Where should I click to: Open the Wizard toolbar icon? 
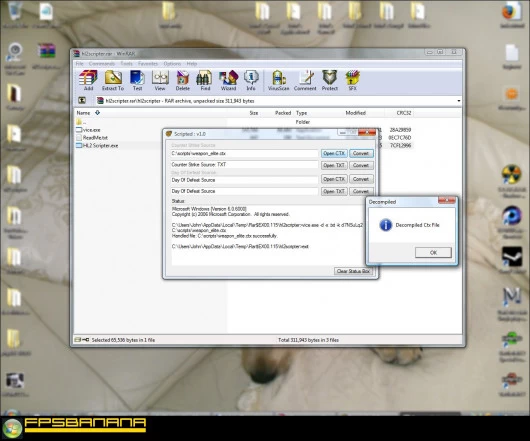228,80
